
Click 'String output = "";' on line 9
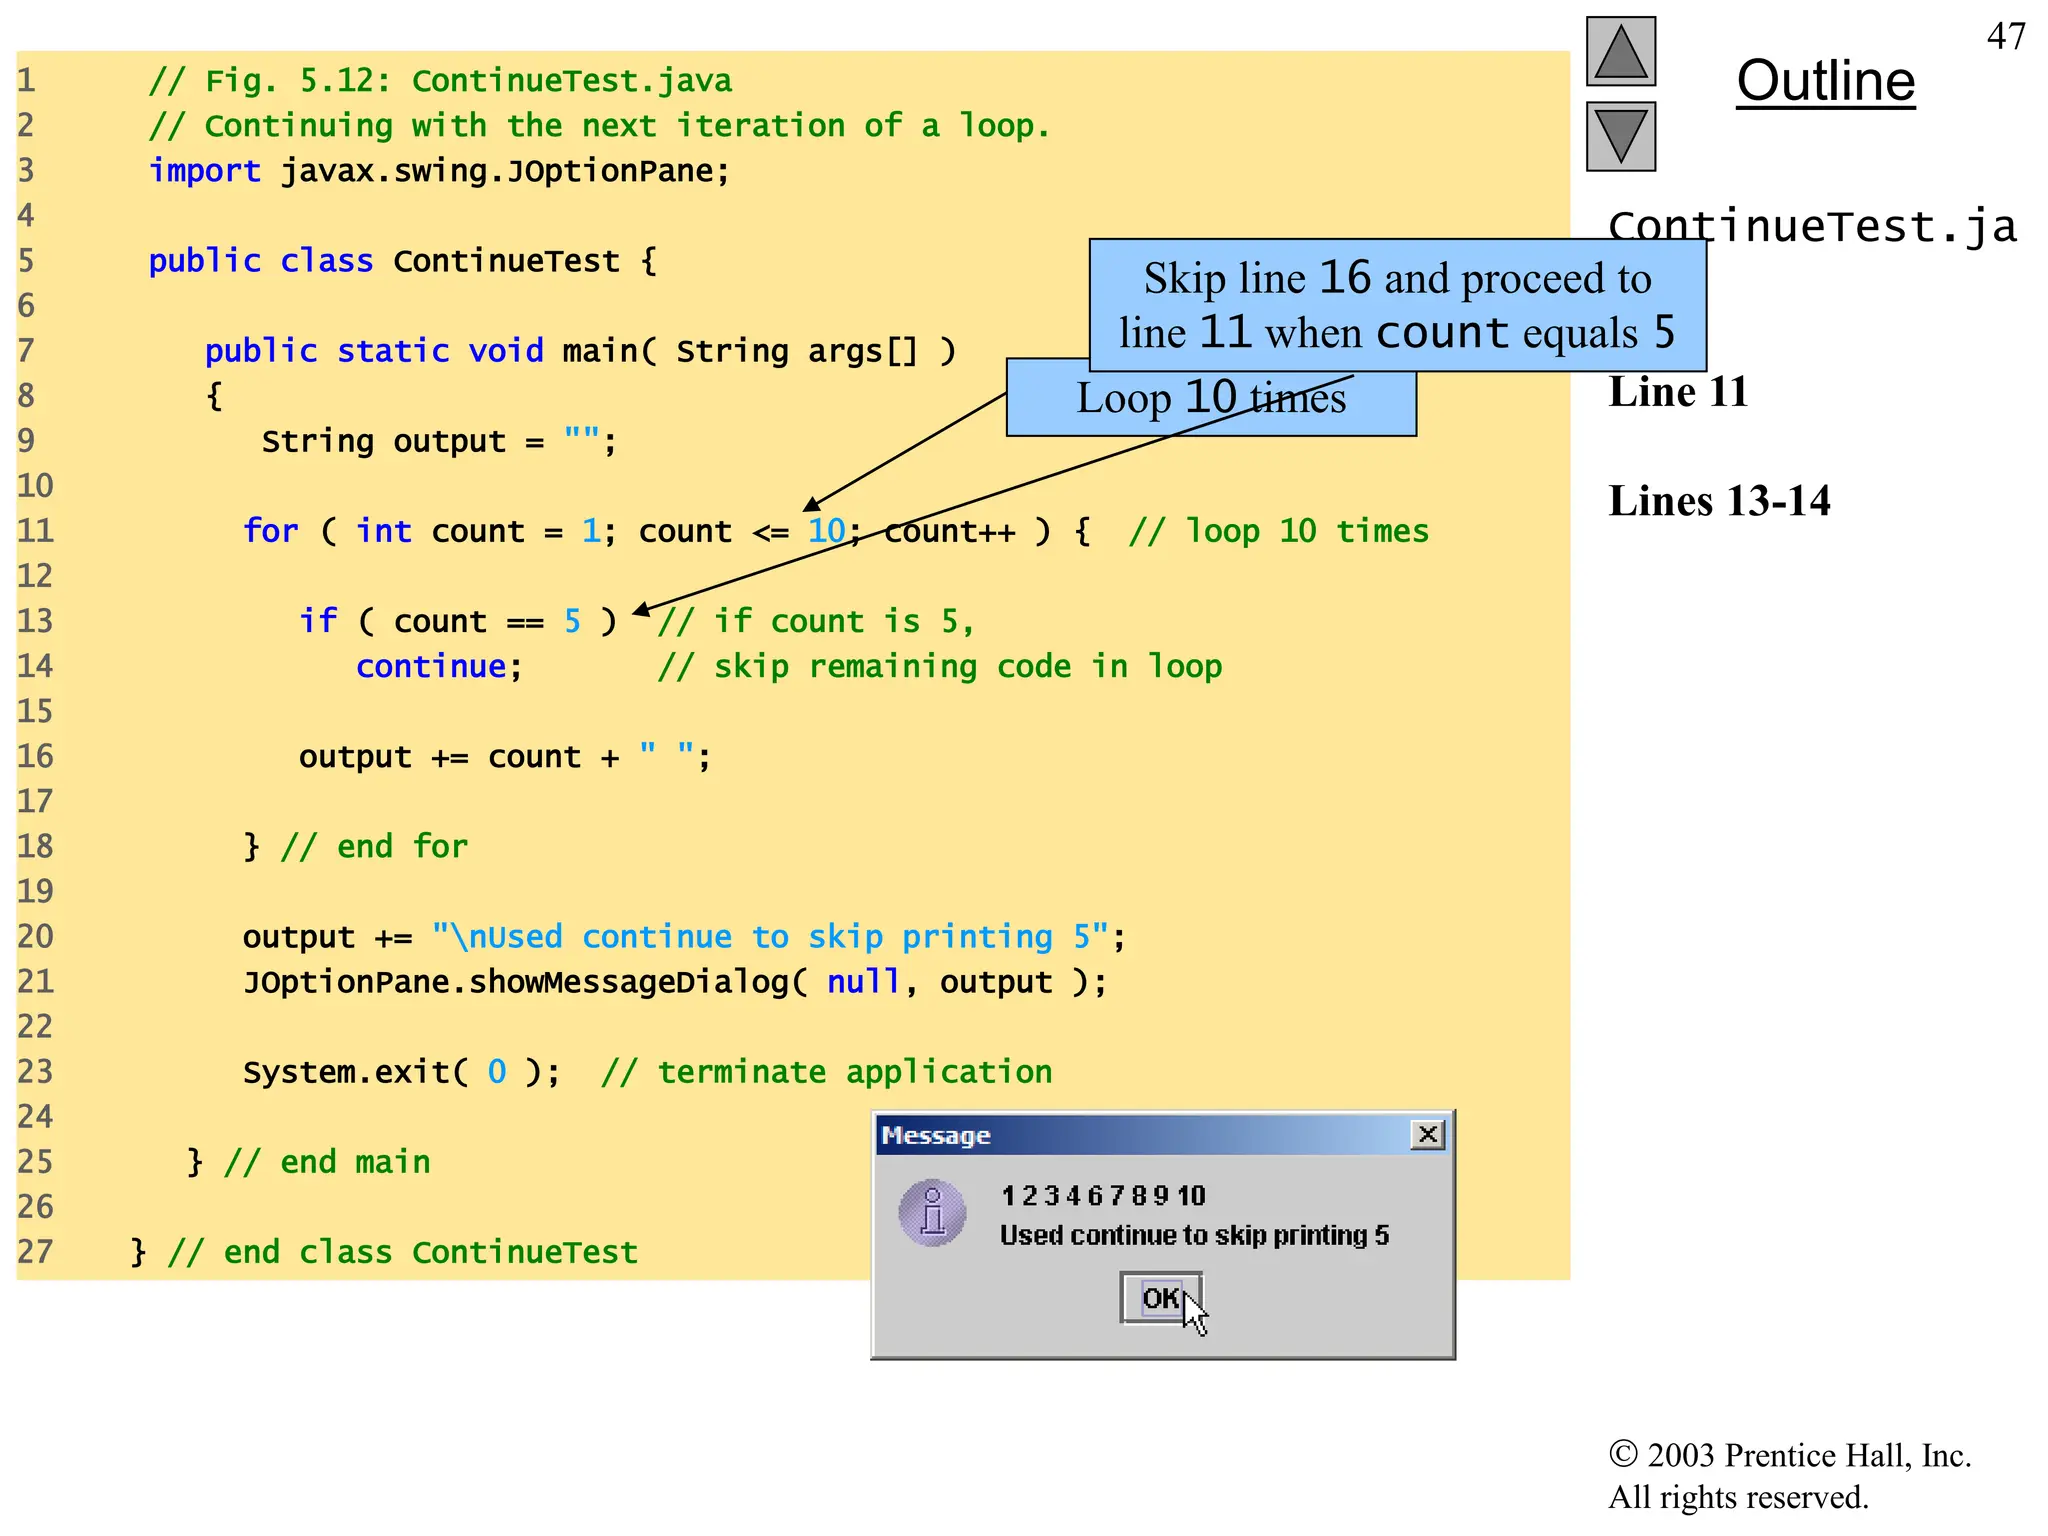pos(440,441)
